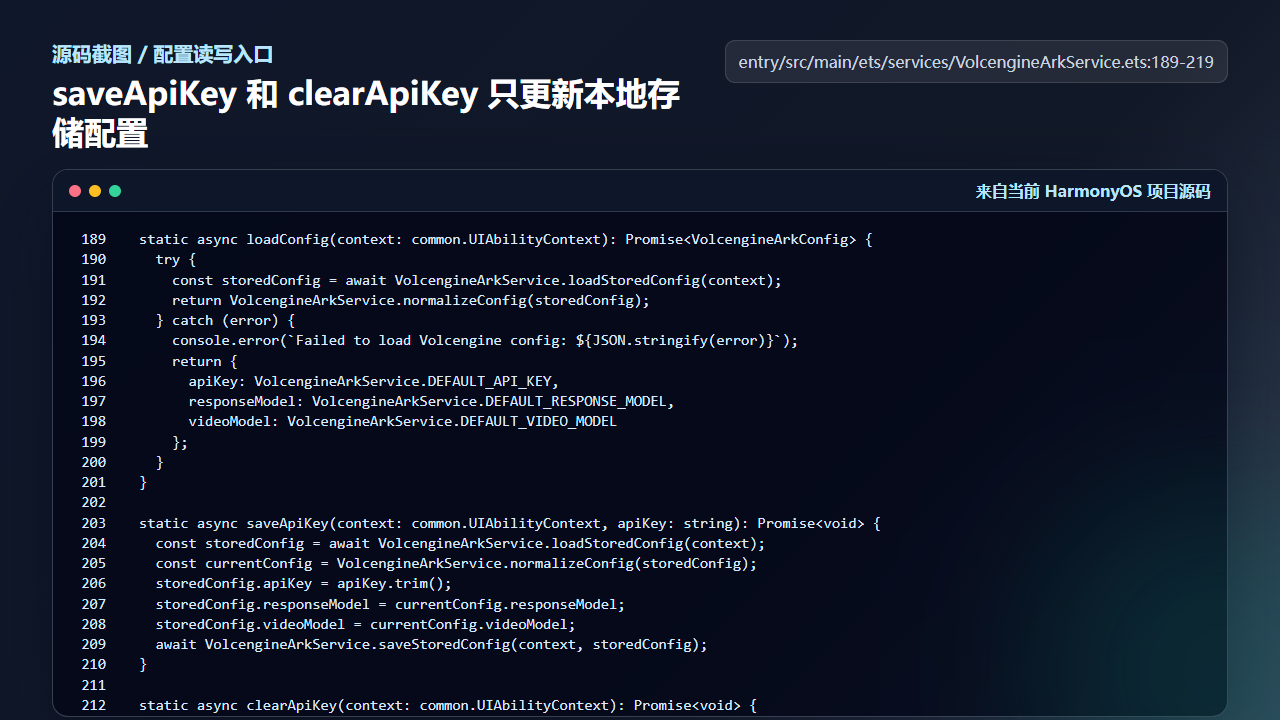This screenshot has width=1280, height=720.
Task: Click the 'storedConfig.videoModel' assignment line
Action: click(x=366, y=624)
